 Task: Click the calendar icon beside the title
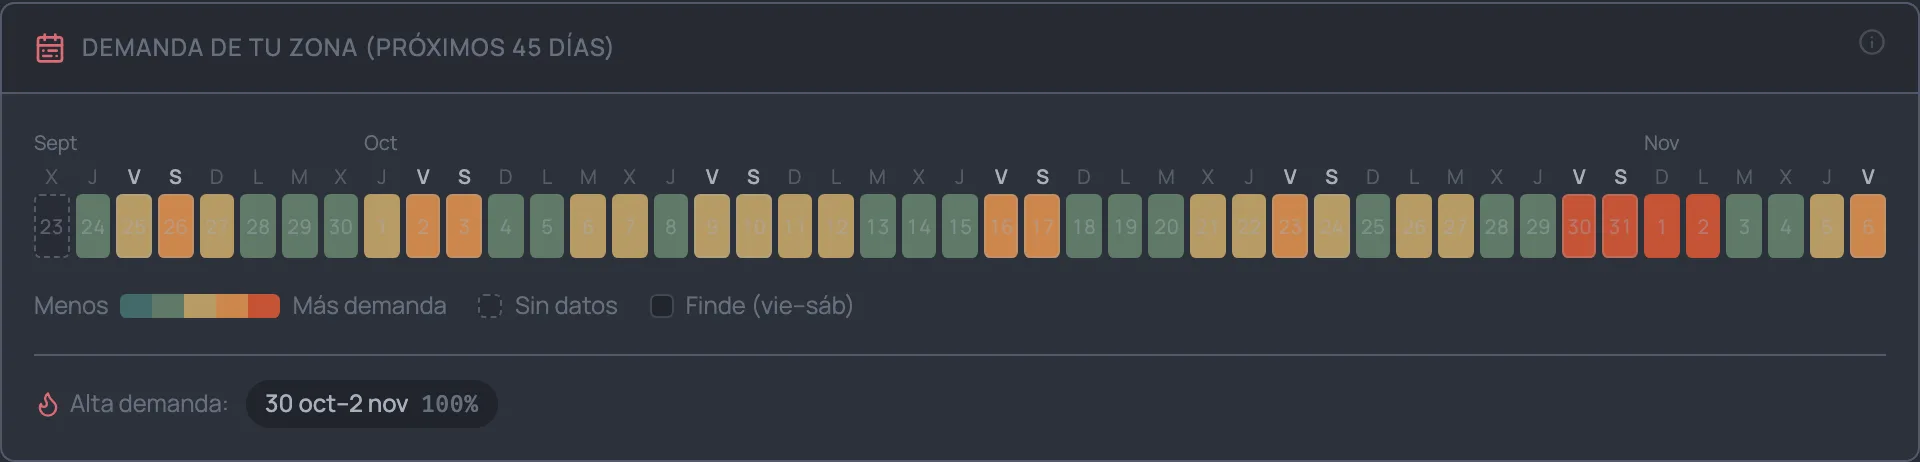point(50,47)
